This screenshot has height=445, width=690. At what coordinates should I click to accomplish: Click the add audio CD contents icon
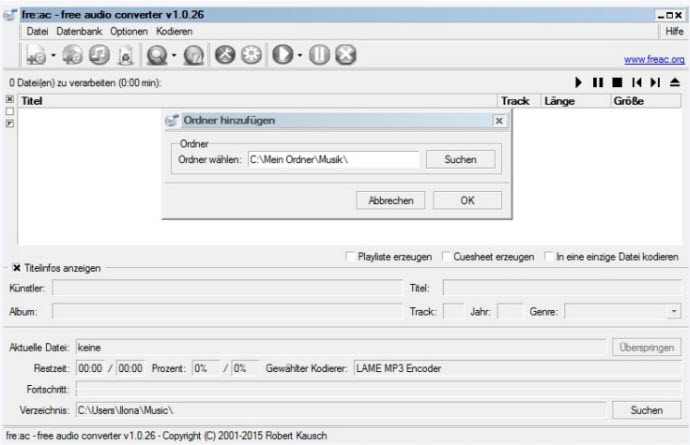tap(72, 55)
